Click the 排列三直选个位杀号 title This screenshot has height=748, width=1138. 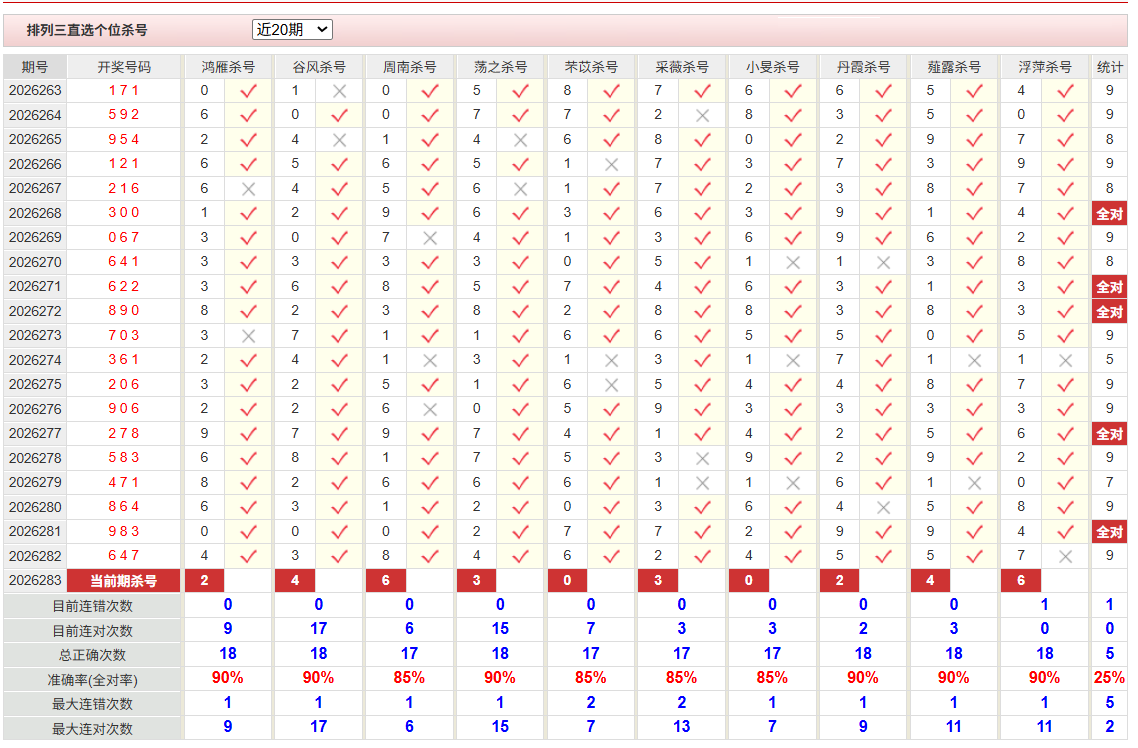87,30
